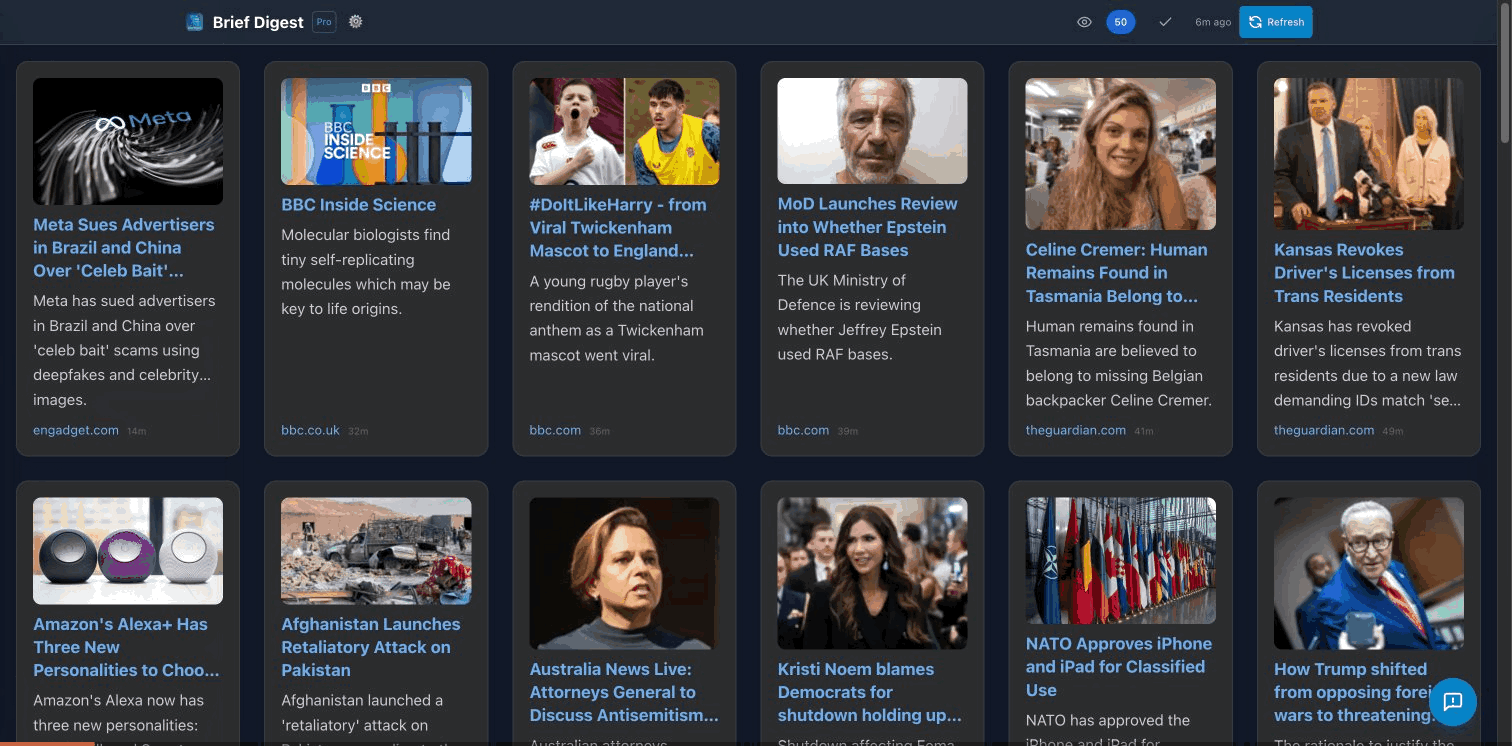Image resolution: width=1512 pixels, height=746 pixels.
Task: Click the Pro badge next to title
Action: point(324,22)
